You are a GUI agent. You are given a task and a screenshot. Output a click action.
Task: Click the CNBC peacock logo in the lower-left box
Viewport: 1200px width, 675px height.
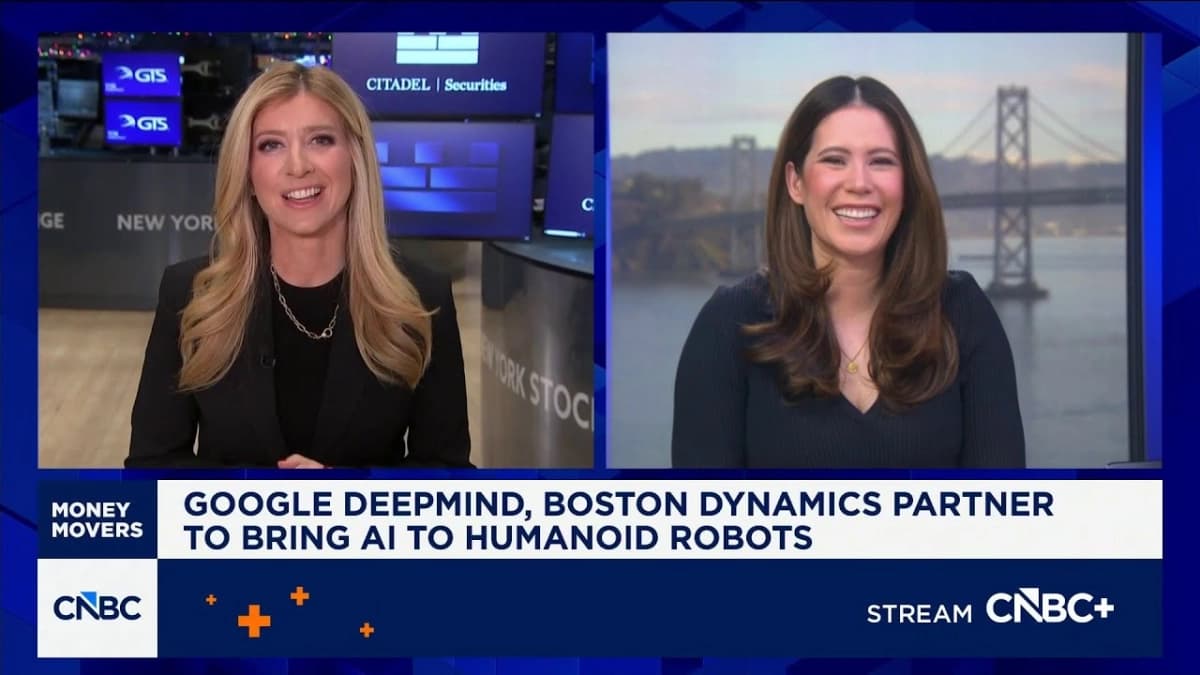tap(97, 607)
